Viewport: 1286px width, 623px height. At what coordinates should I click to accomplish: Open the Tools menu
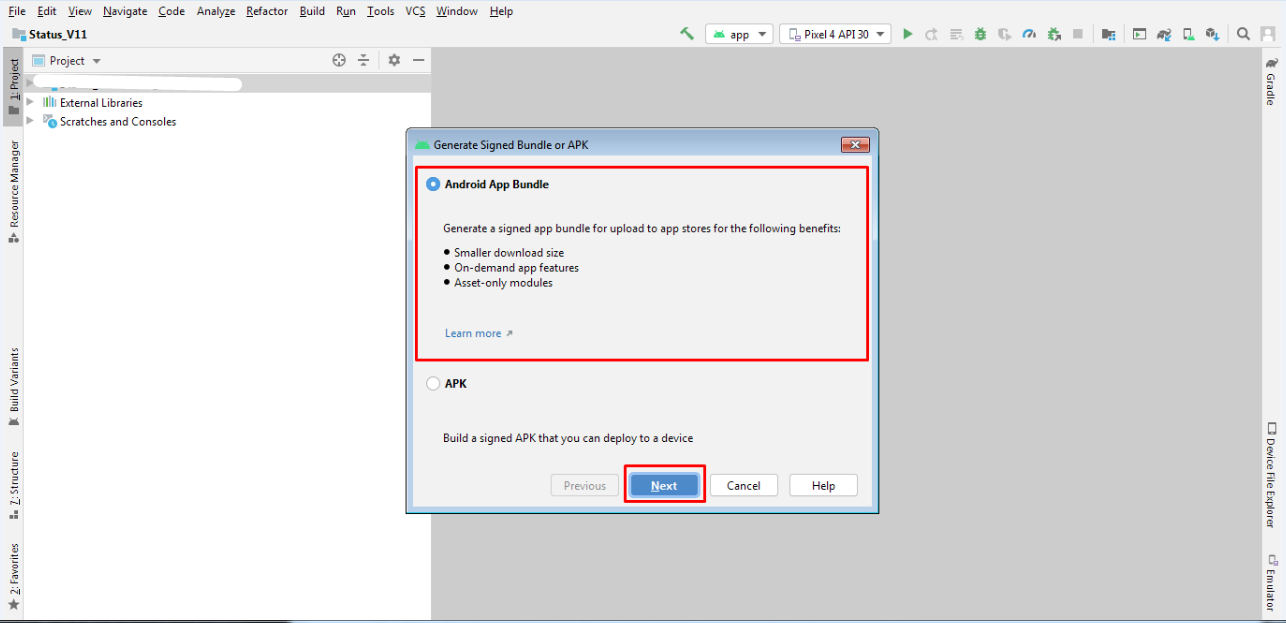click(381, 11)
